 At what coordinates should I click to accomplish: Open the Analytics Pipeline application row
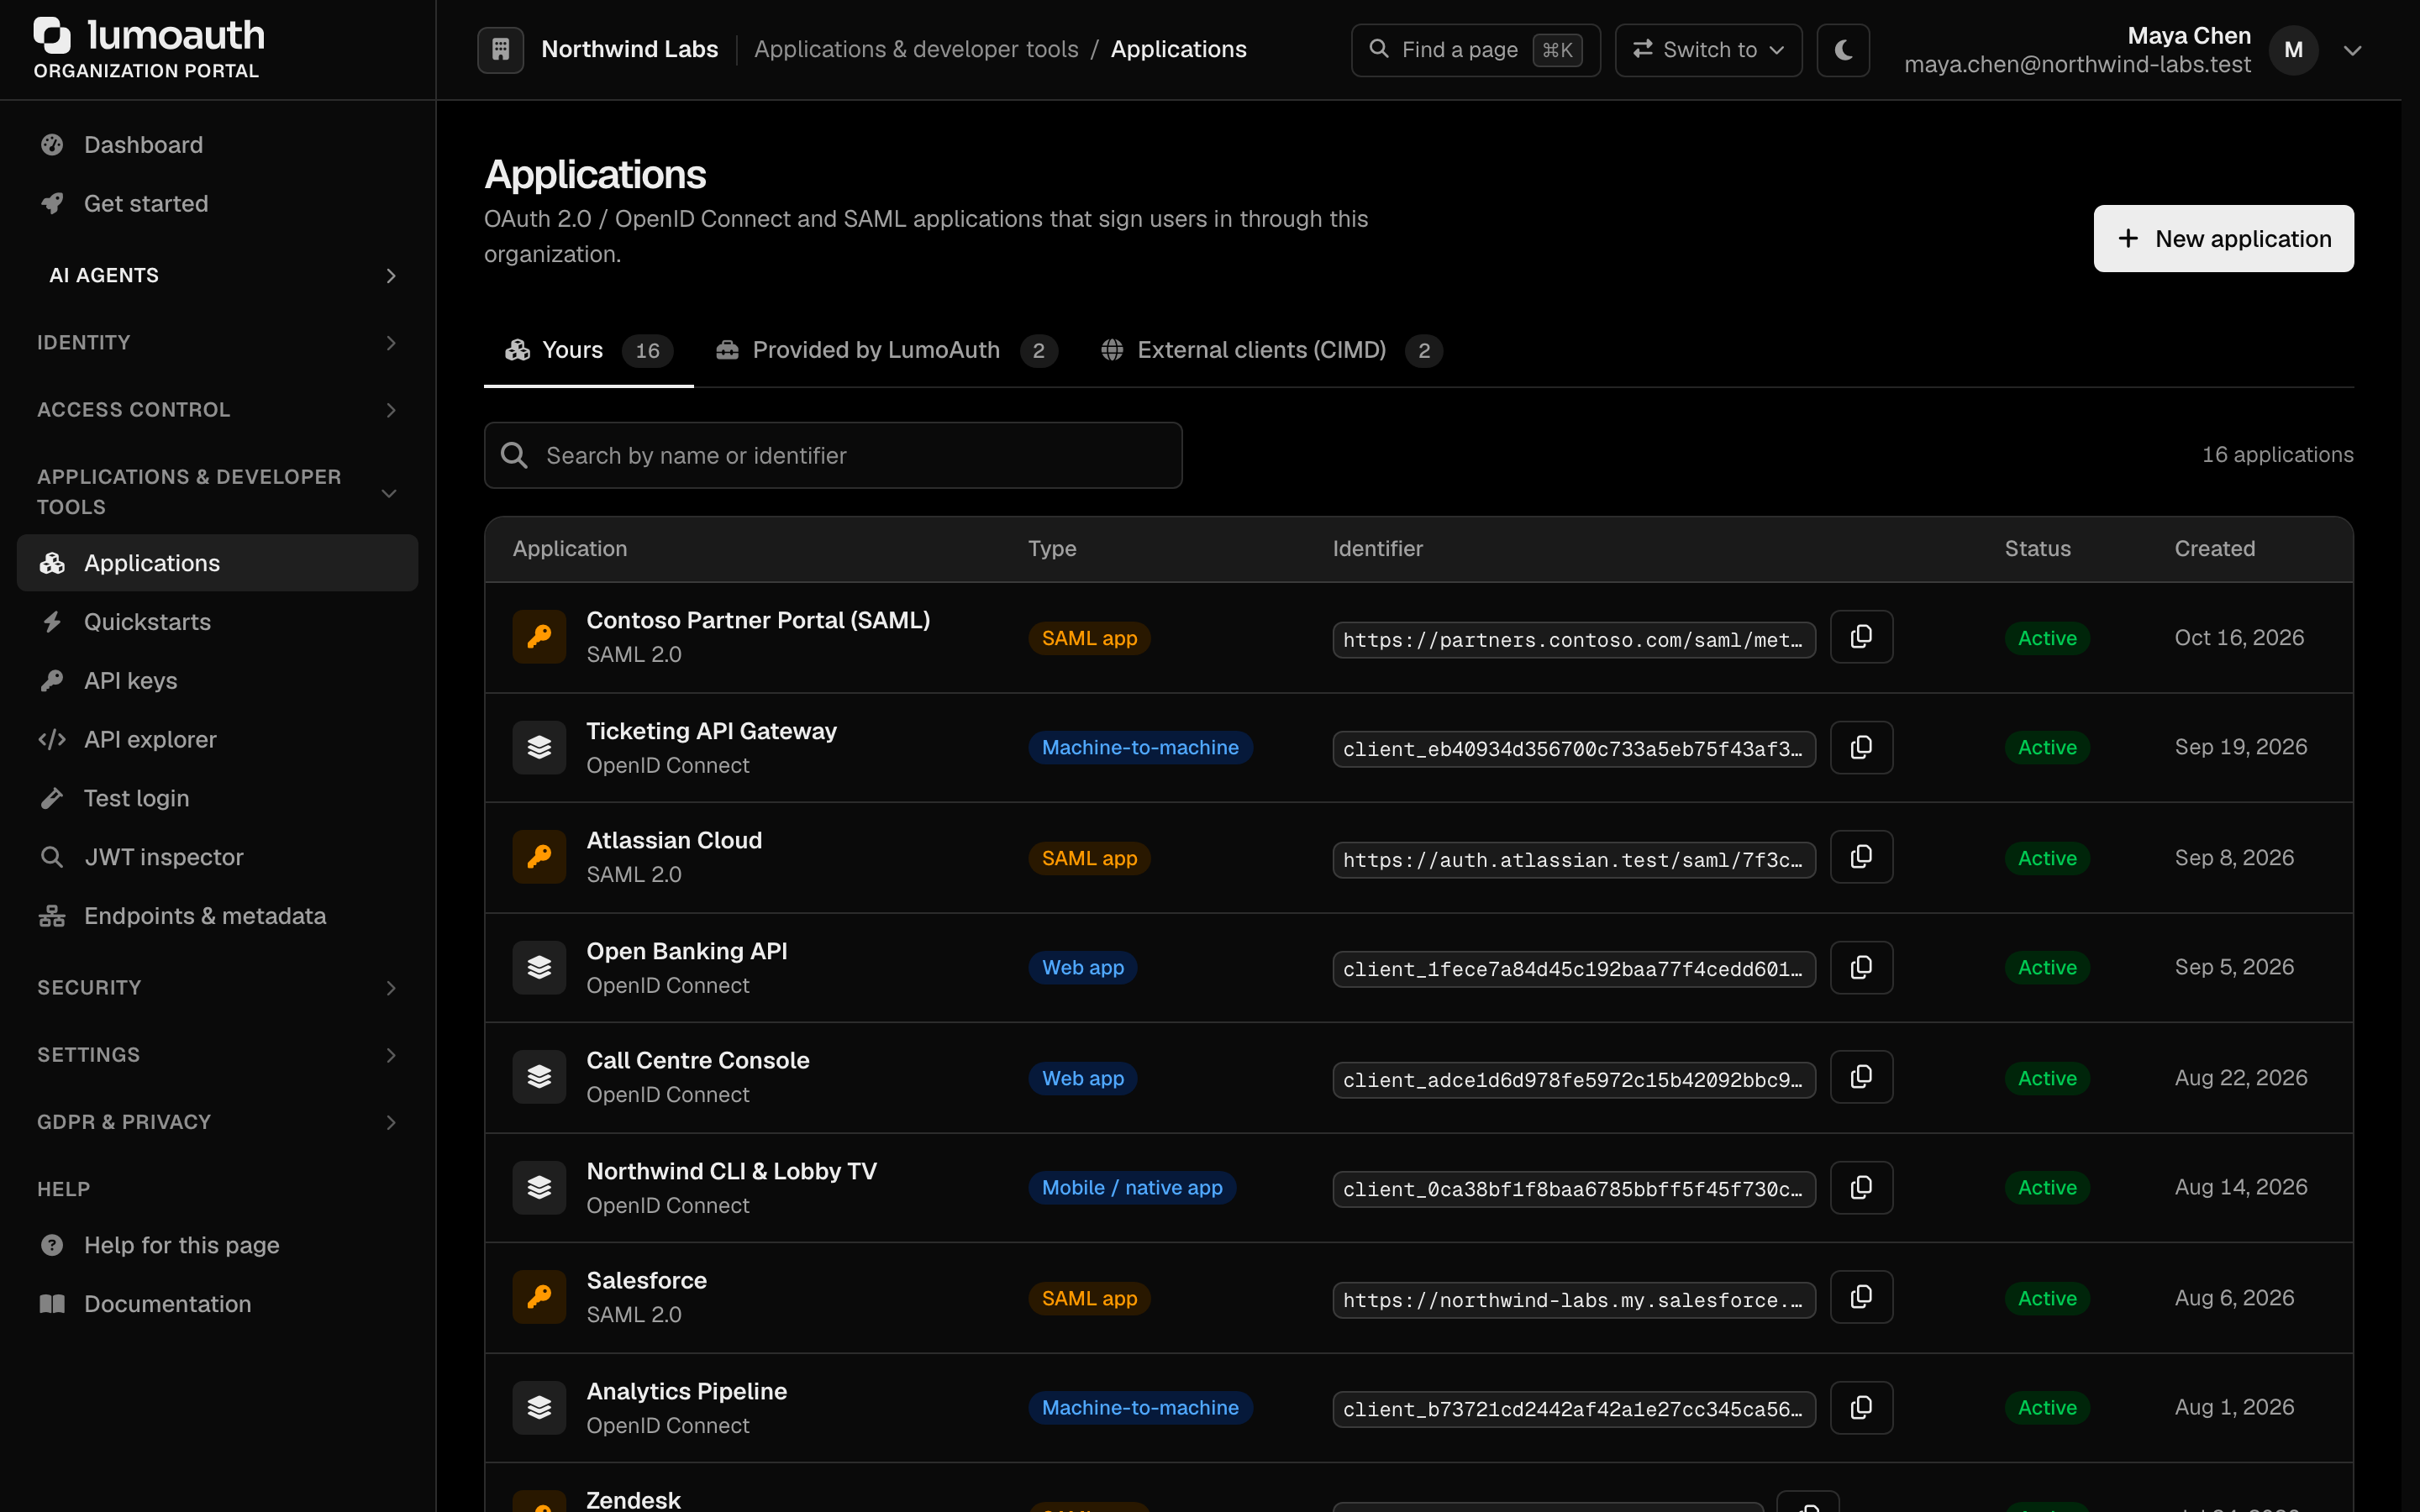[x=1418, y=1407]
